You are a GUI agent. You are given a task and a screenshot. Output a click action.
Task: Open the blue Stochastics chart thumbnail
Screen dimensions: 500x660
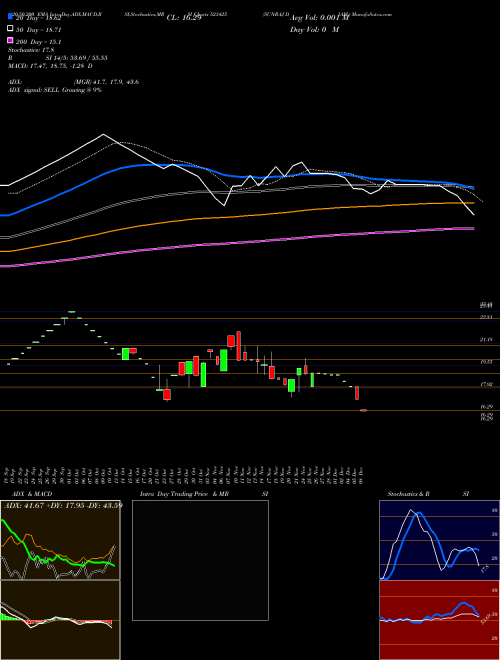point(439,540)
